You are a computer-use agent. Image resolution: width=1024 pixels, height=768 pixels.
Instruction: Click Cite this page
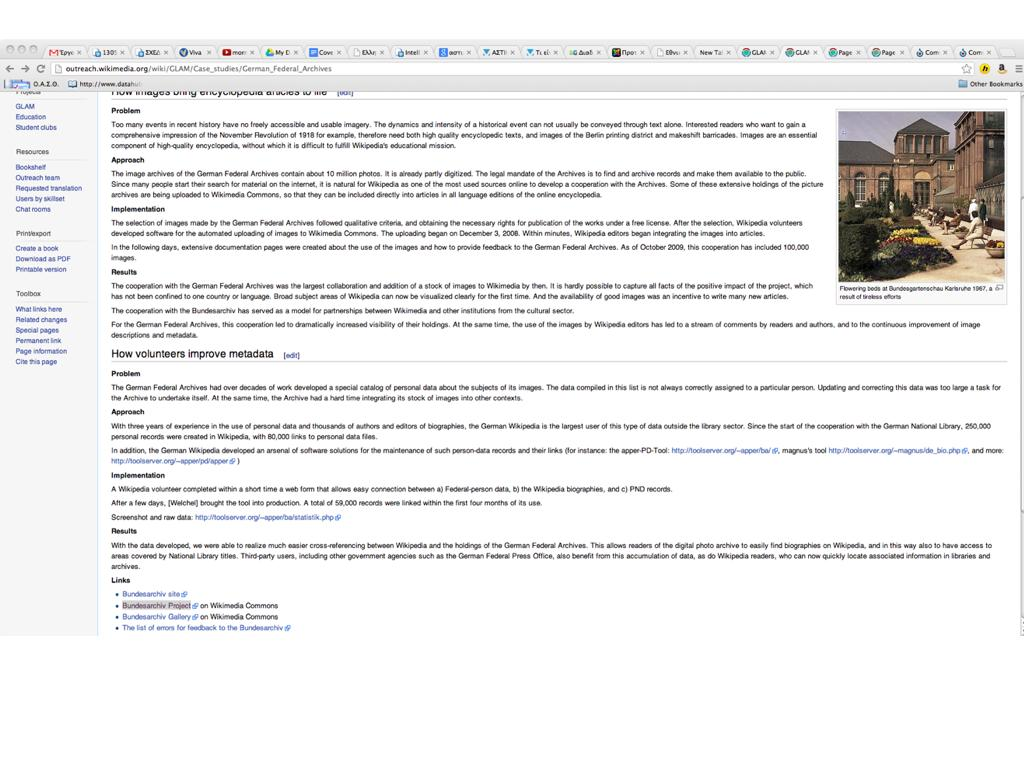[x=36, y=361]
